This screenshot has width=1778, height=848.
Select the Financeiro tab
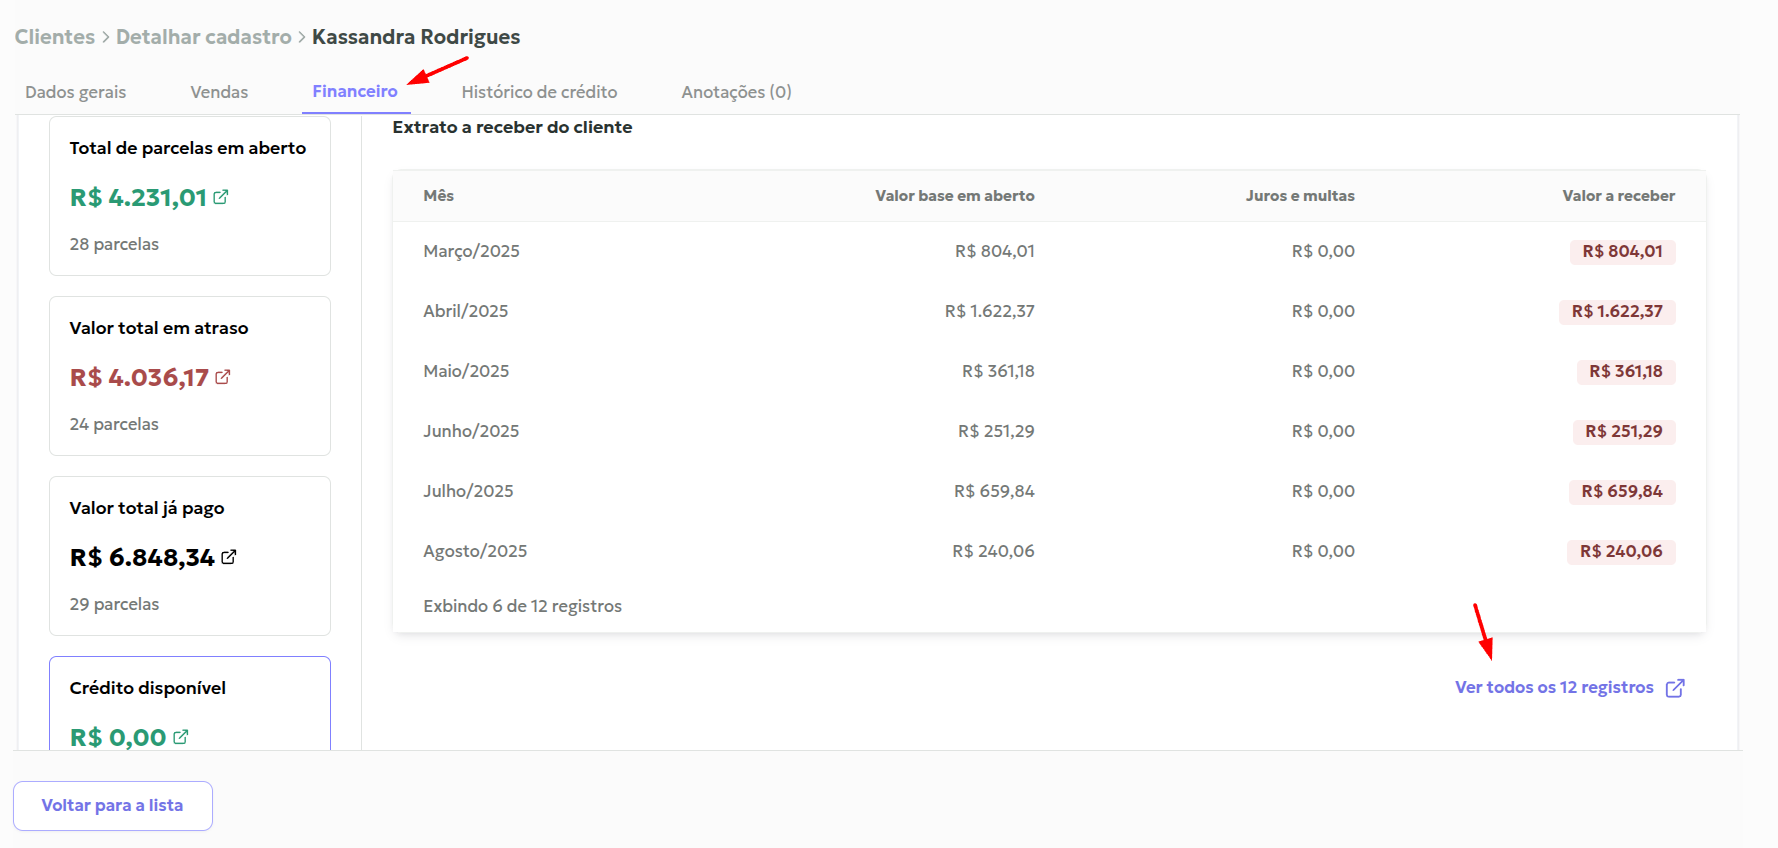tap(354, 91)
